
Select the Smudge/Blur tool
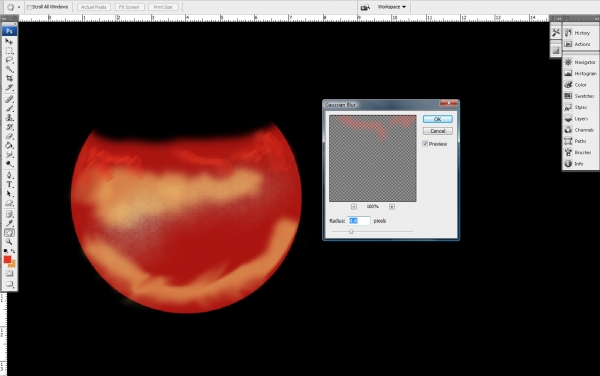click(9, 155)
